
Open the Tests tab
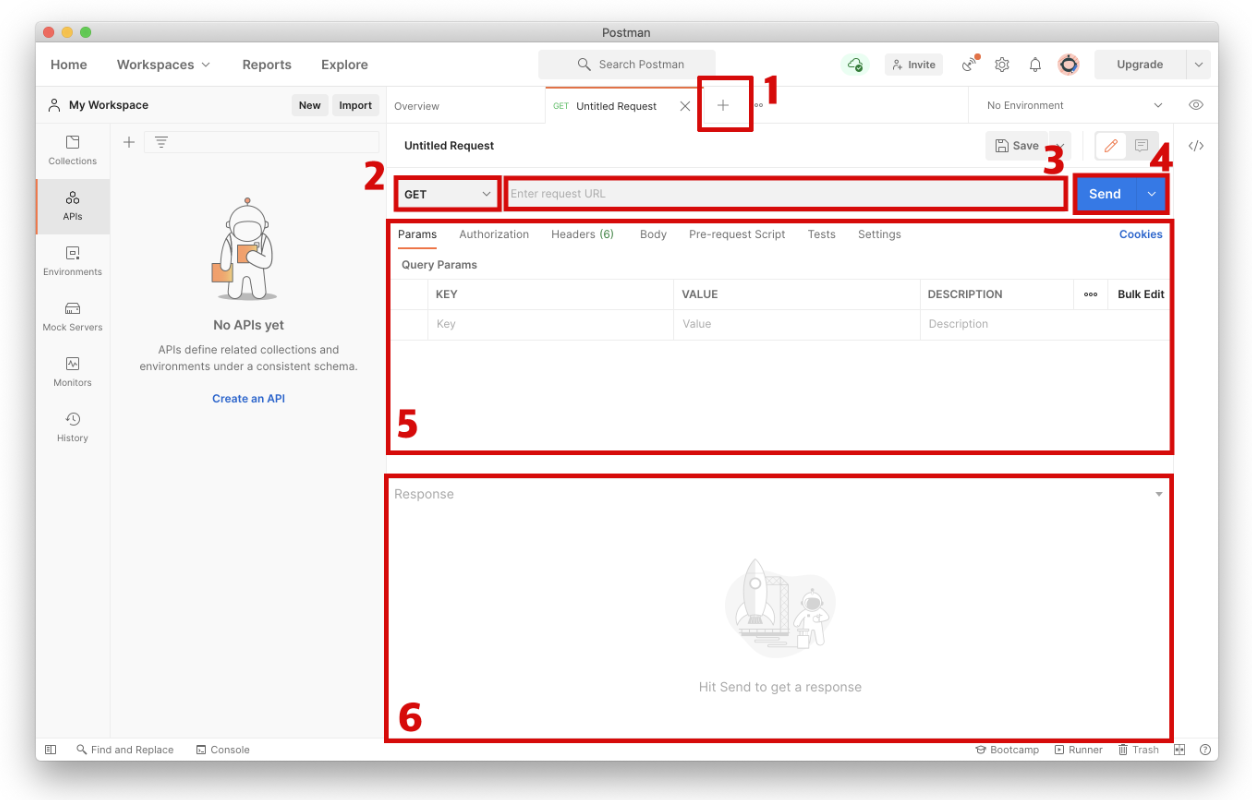click(821, 234)
